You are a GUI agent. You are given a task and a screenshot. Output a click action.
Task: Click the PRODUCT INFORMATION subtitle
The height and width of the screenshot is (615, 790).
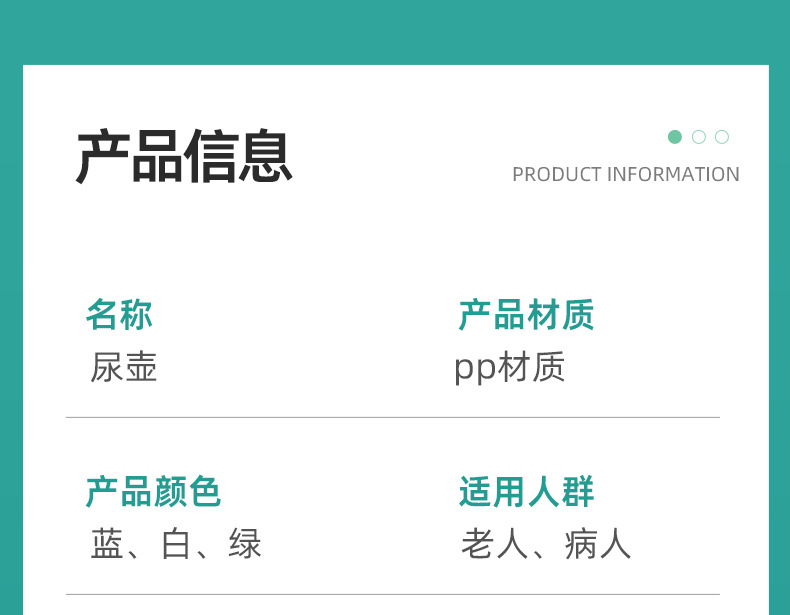(x=626, y=174)
